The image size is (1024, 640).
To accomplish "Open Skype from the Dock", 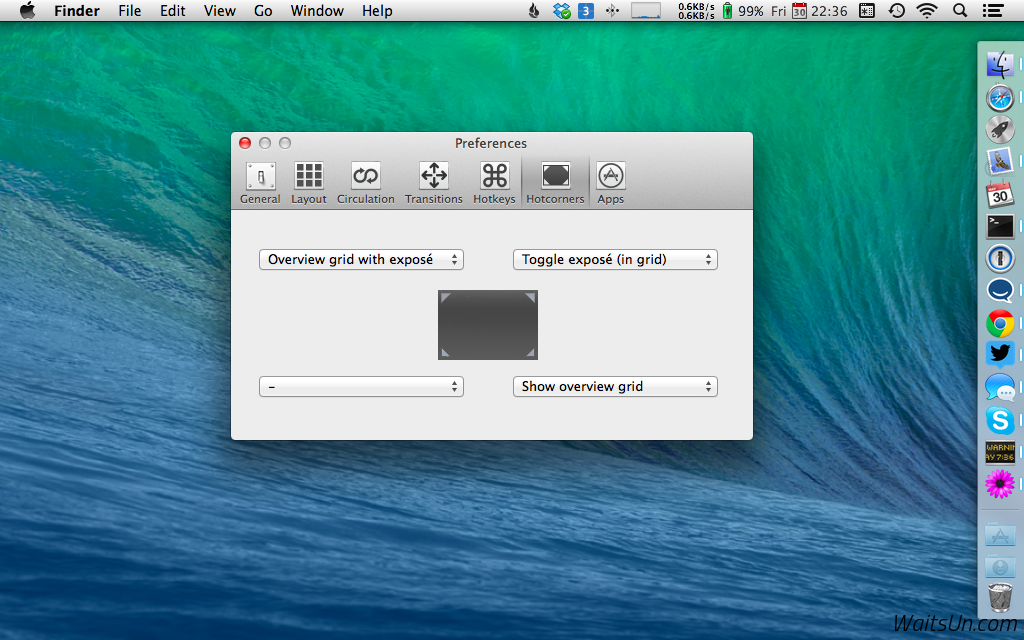I will 999,420.
